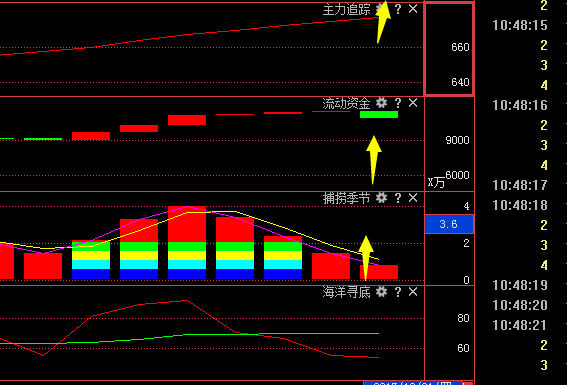
Task: Open help for 海洋寻底 indicator
Action: point(398,292)
